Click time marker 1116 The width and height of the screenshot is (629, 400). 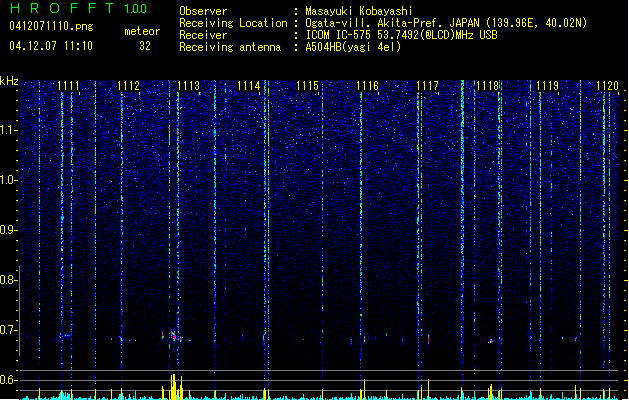tap(367, 86)
